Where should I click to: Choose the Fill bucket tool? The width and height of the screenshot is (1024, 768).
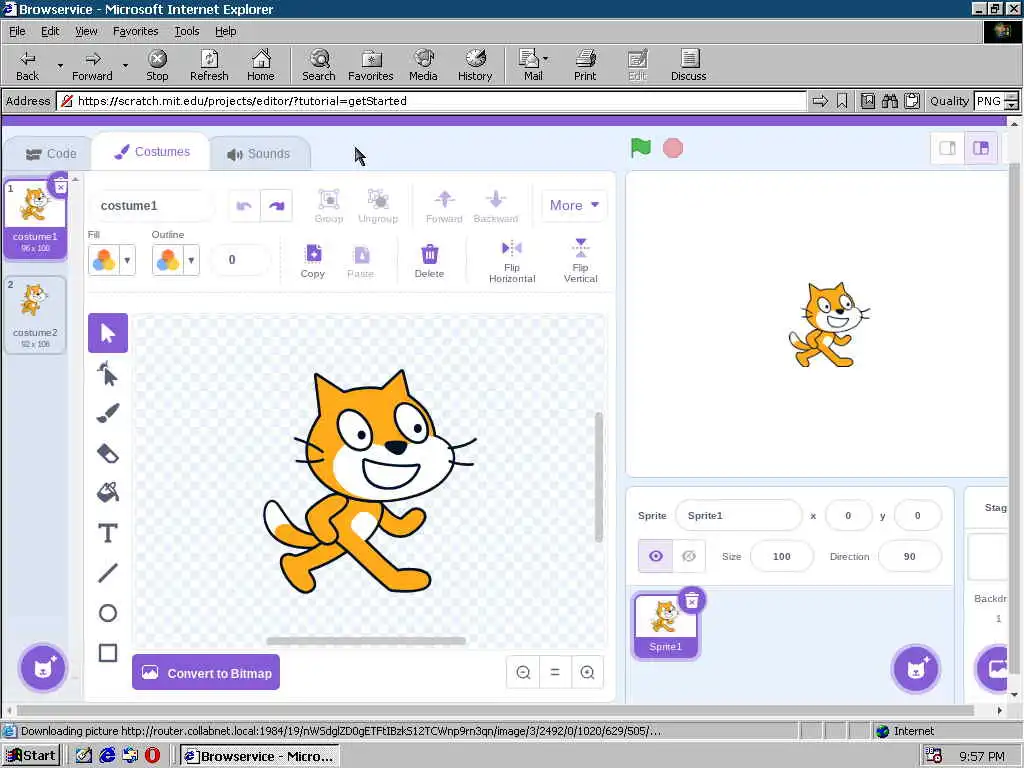point(108,492)
